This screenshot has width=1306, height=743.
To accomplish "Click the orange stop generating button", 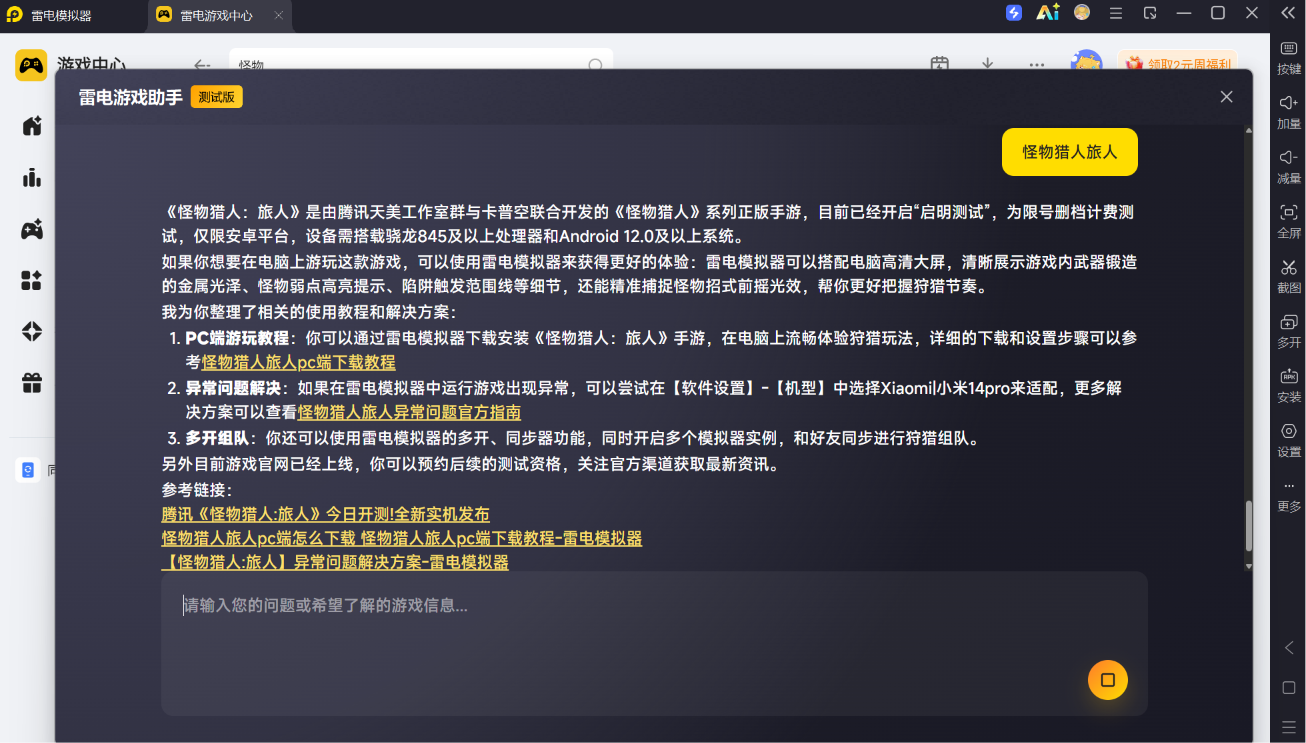I will (x=1108, y=680).
